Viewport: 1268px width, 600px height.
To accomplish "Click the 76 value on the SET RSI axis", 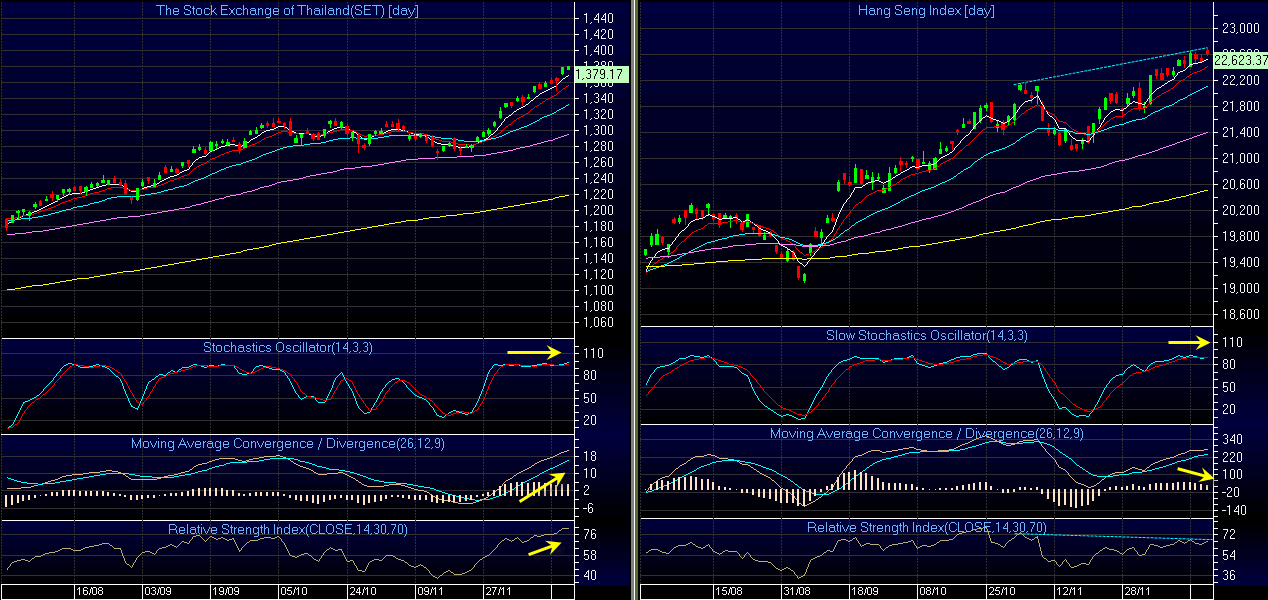I will [x=590, y=534].
